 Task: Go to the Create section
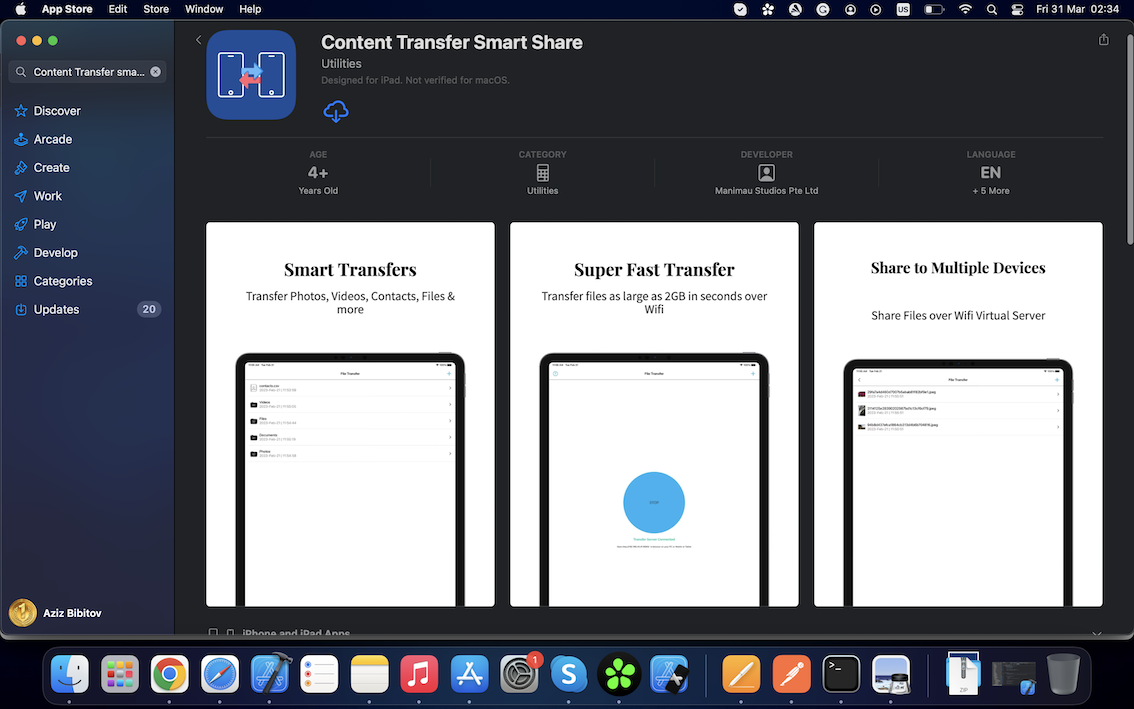click(51, 167)
